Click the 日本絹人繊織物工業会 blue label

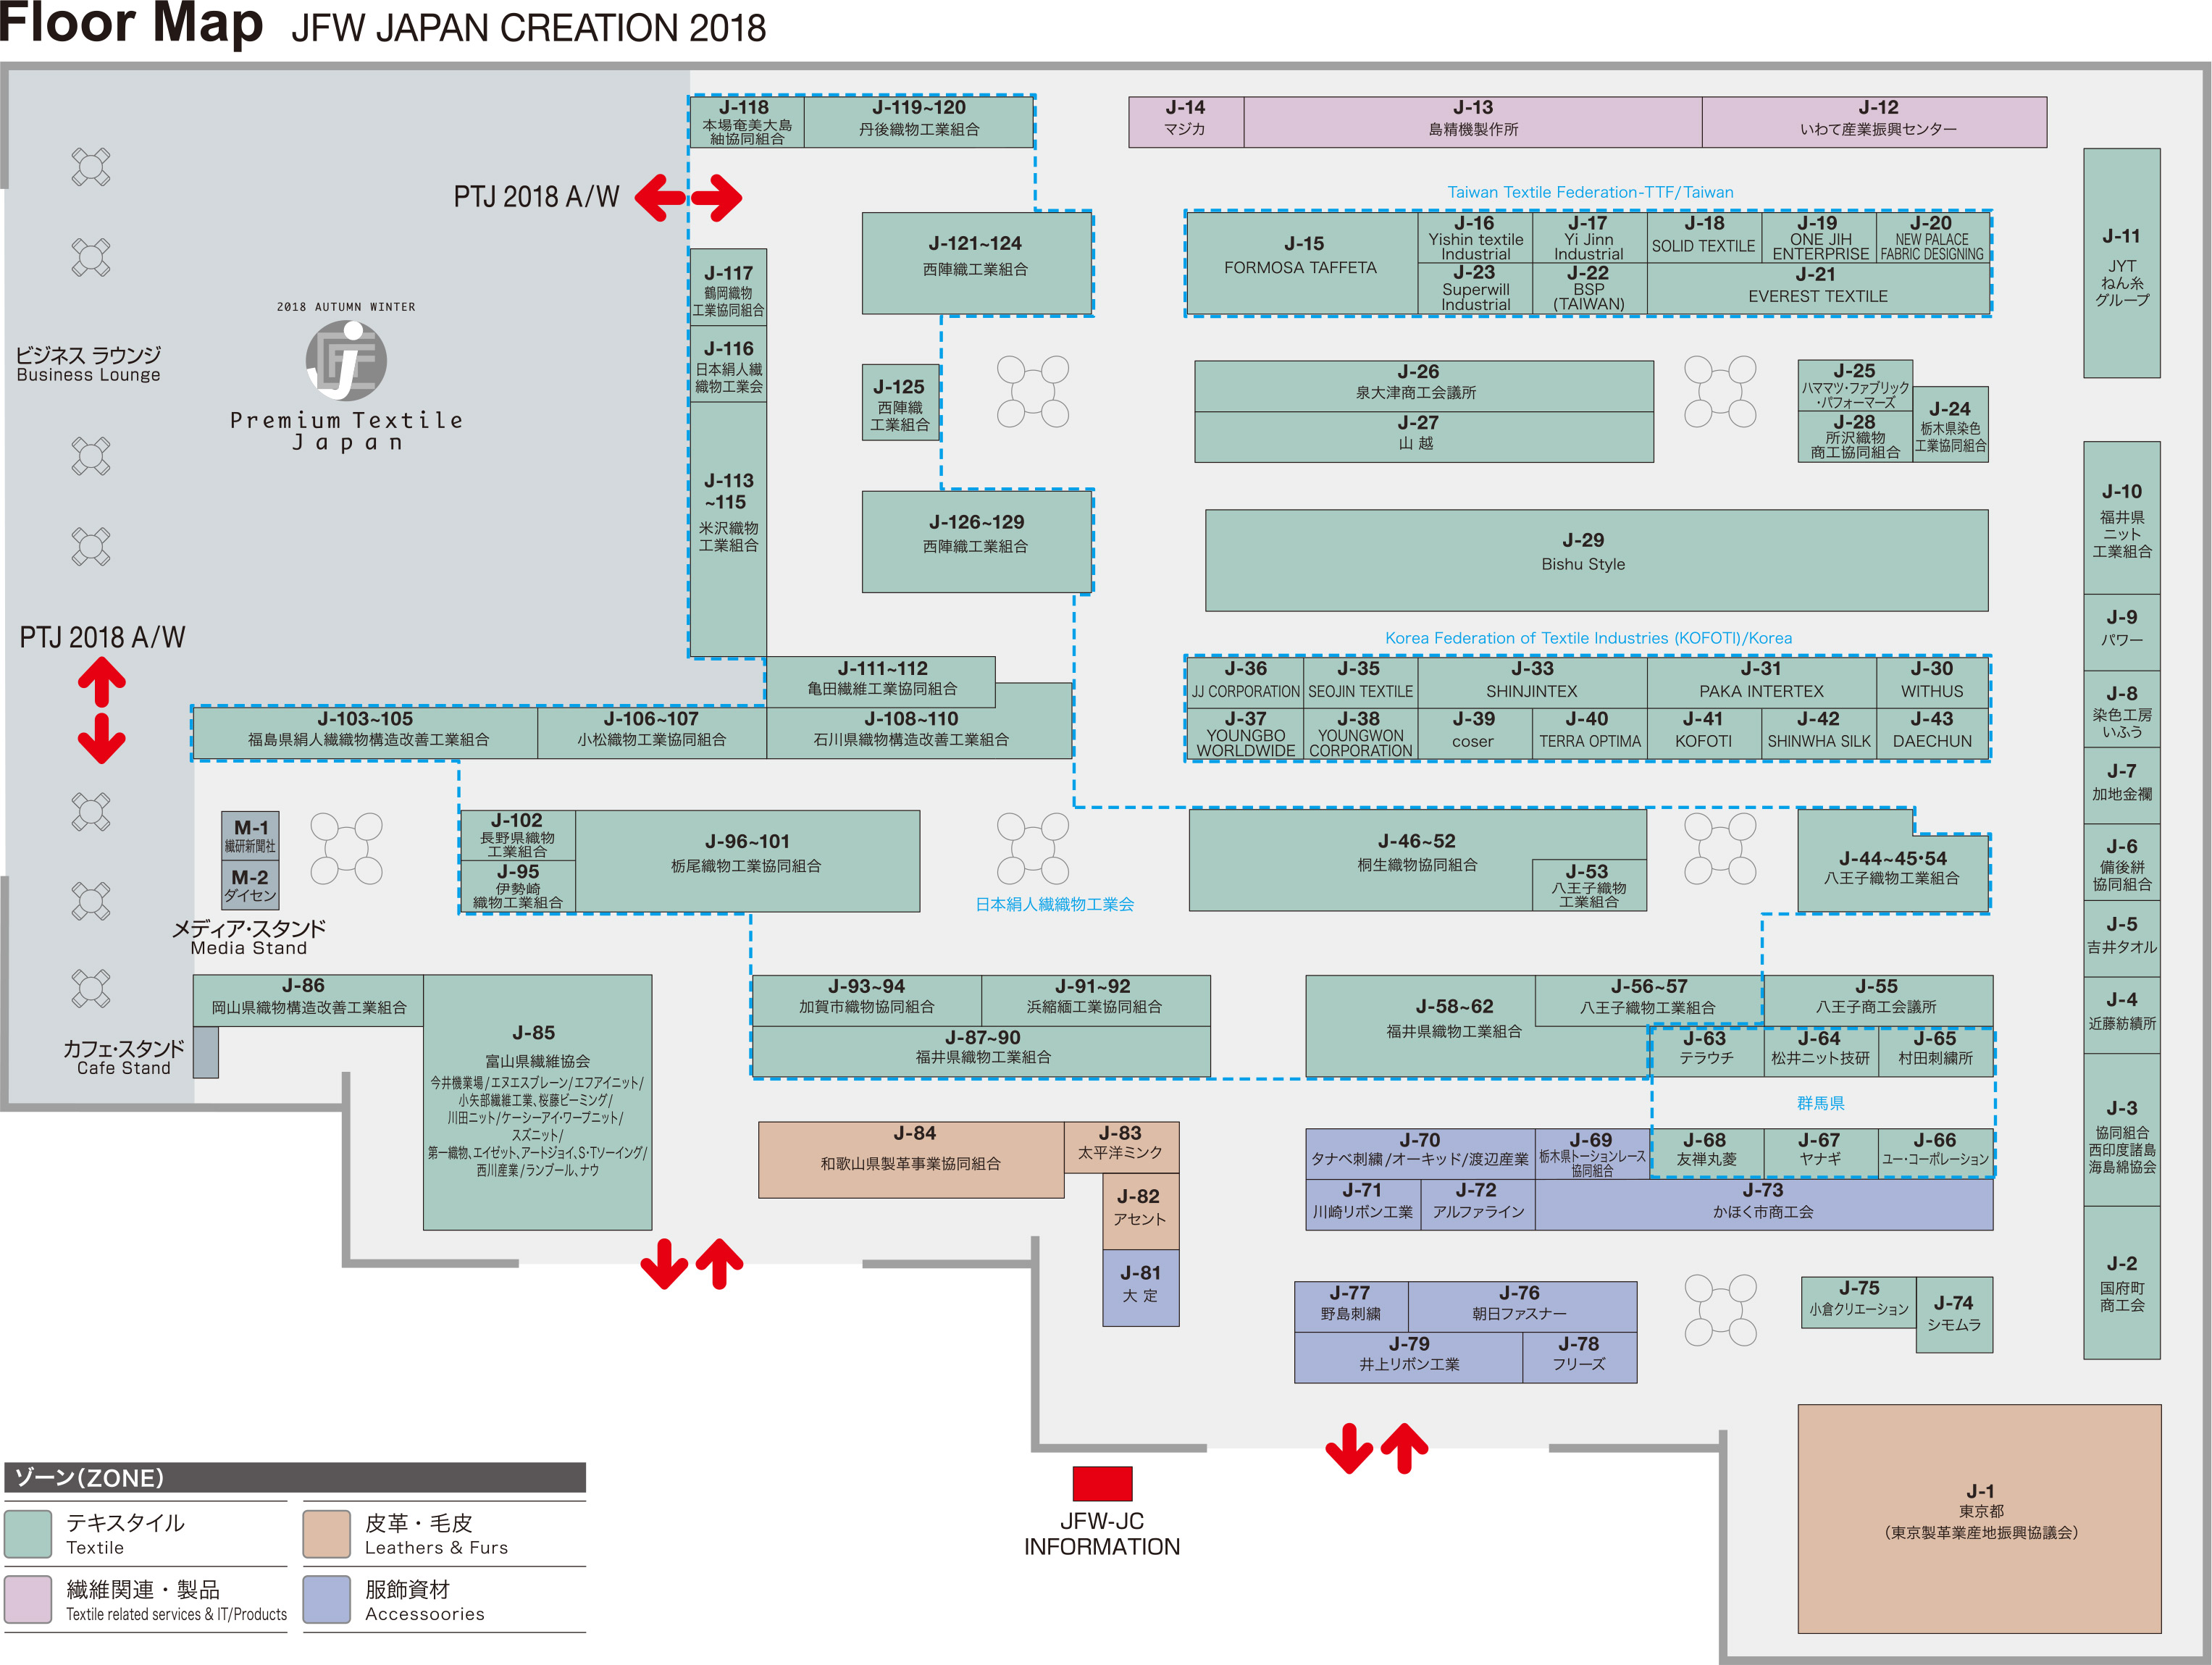coord(1054,904)
